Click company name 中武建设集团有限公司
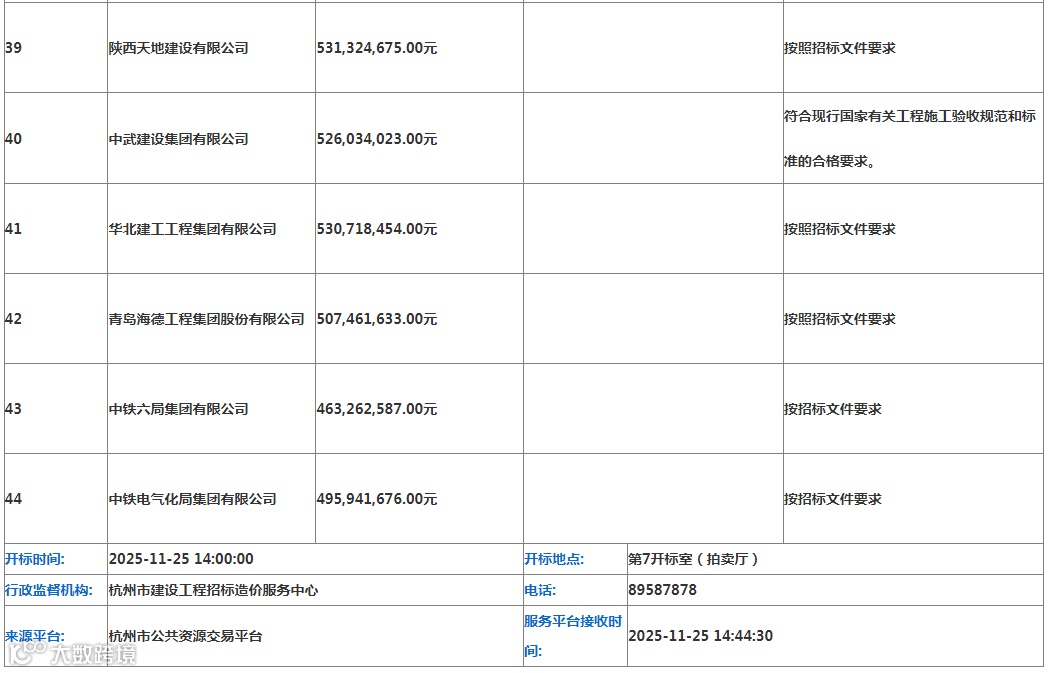This screenshot has height=673, width=1049. pyautogui.click(x=179, y=139)
